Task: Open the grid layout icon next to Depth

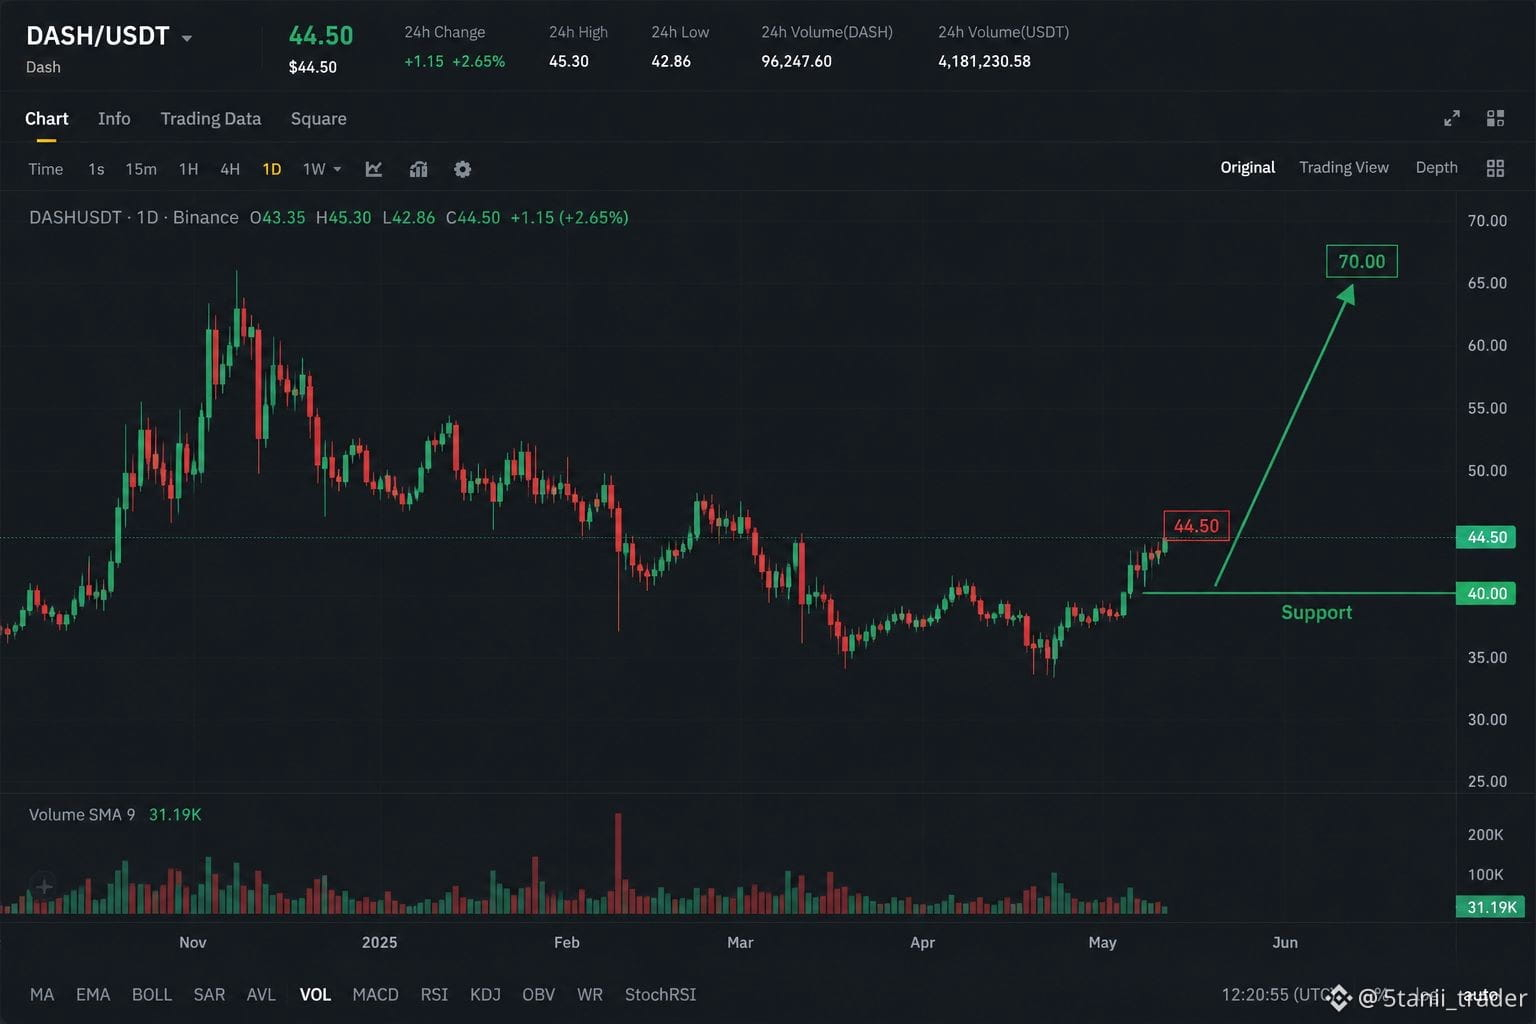Action: (x=1495, y=168)
